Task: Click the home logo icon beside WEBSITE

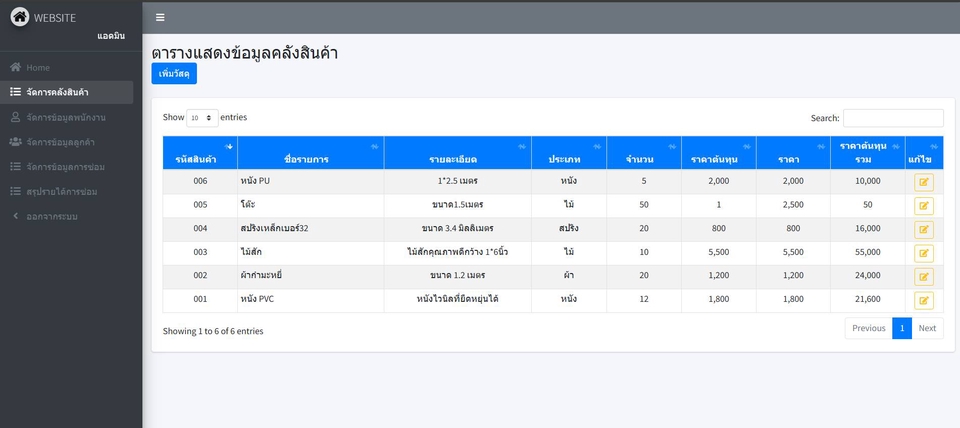Action: click(x=20, y=17)
